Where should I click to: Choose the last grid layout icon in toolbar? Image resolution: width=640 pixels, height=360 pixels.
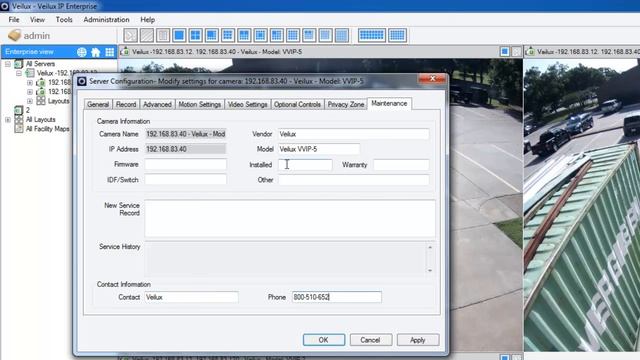(x=397, y=36)
